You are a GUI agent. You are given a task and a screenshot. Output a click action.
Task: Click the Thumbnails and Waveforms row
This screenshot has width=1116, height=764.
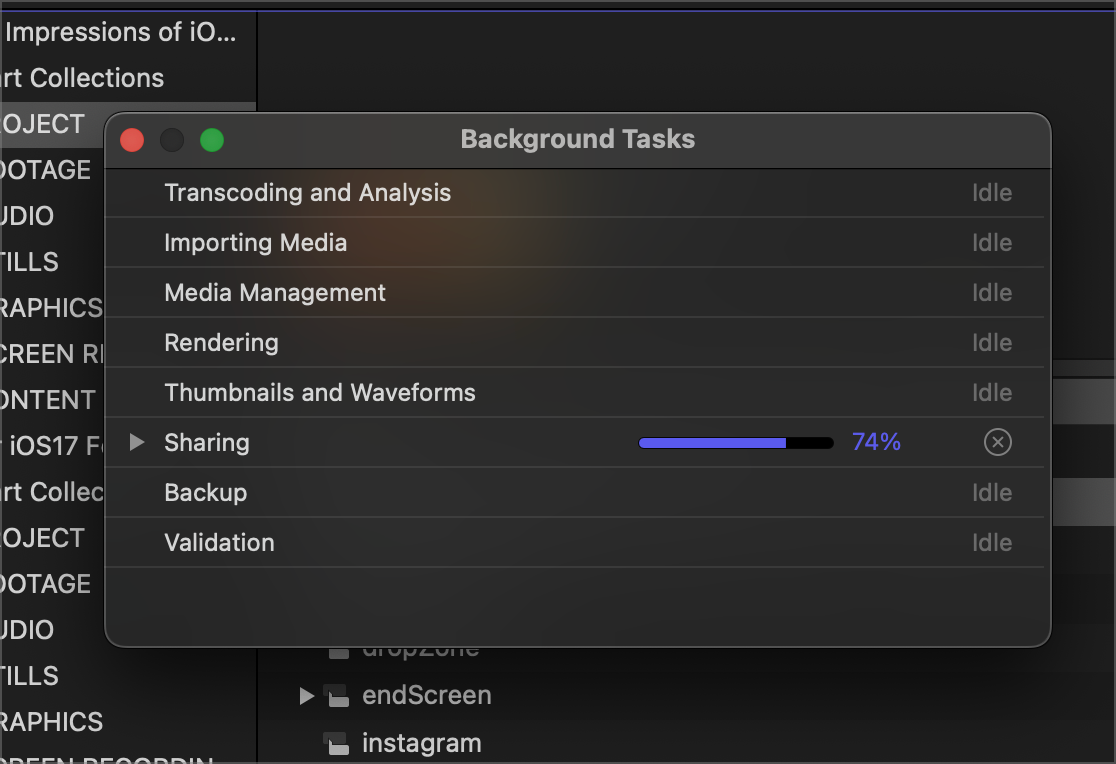[x=574, y=392]
